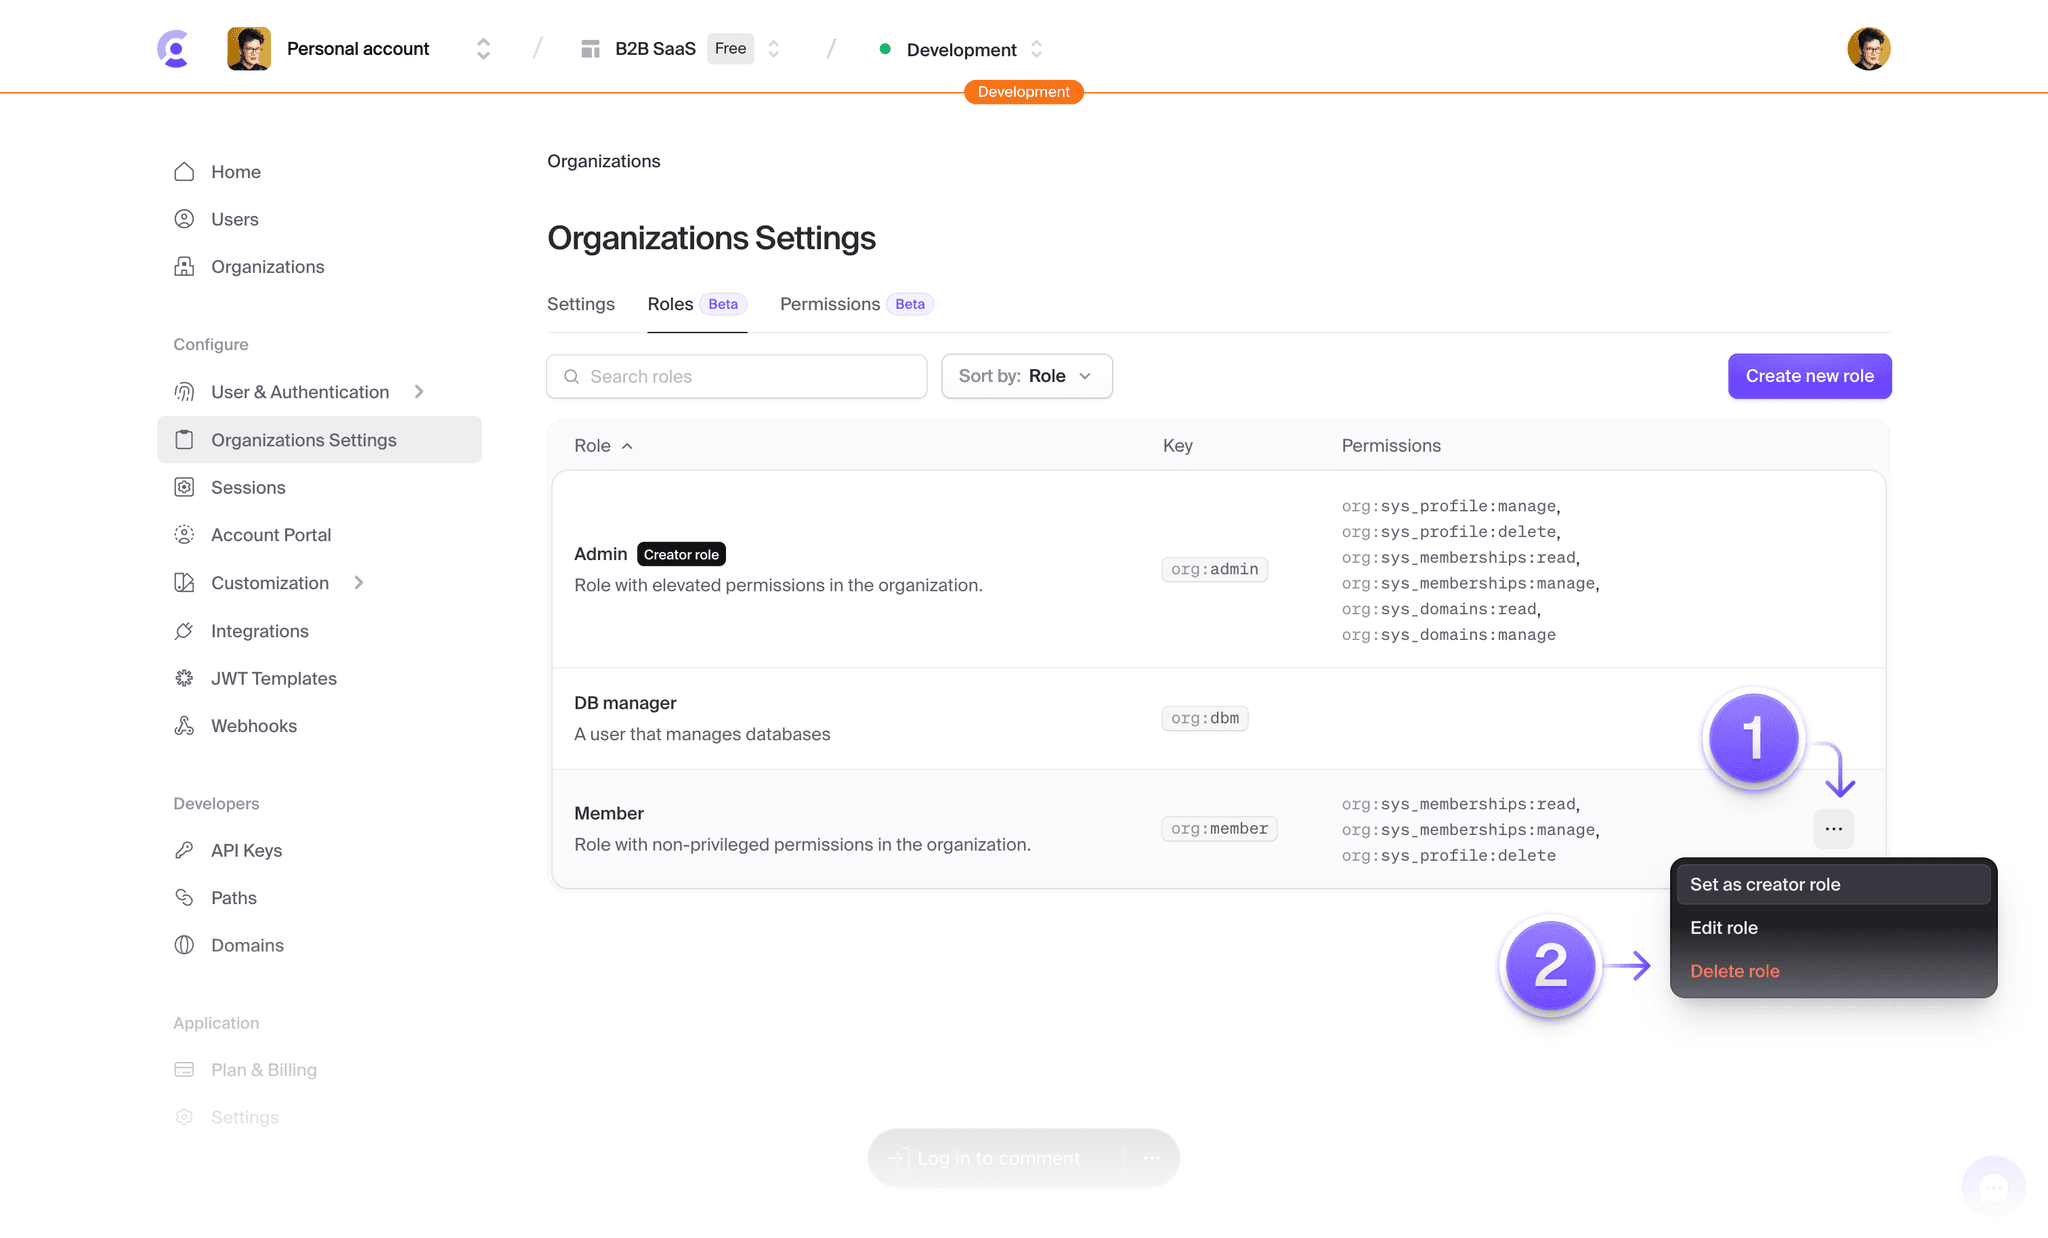Image resolution: width=2048 pixels, height=1238 pixels.
Task: Select the Admin role row name
Action: pos(601,554)
